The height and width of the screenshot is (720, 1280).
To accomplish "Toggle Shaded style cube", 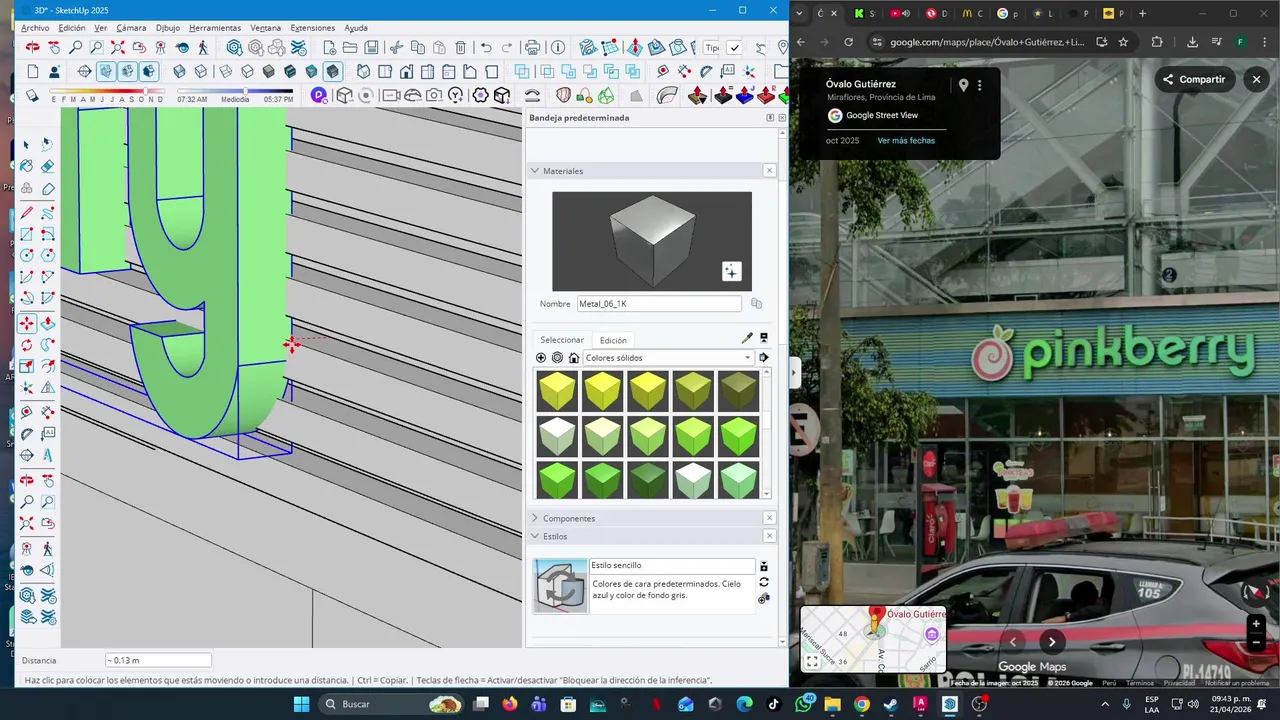I will pyautogui.click(x=268, y=71).
